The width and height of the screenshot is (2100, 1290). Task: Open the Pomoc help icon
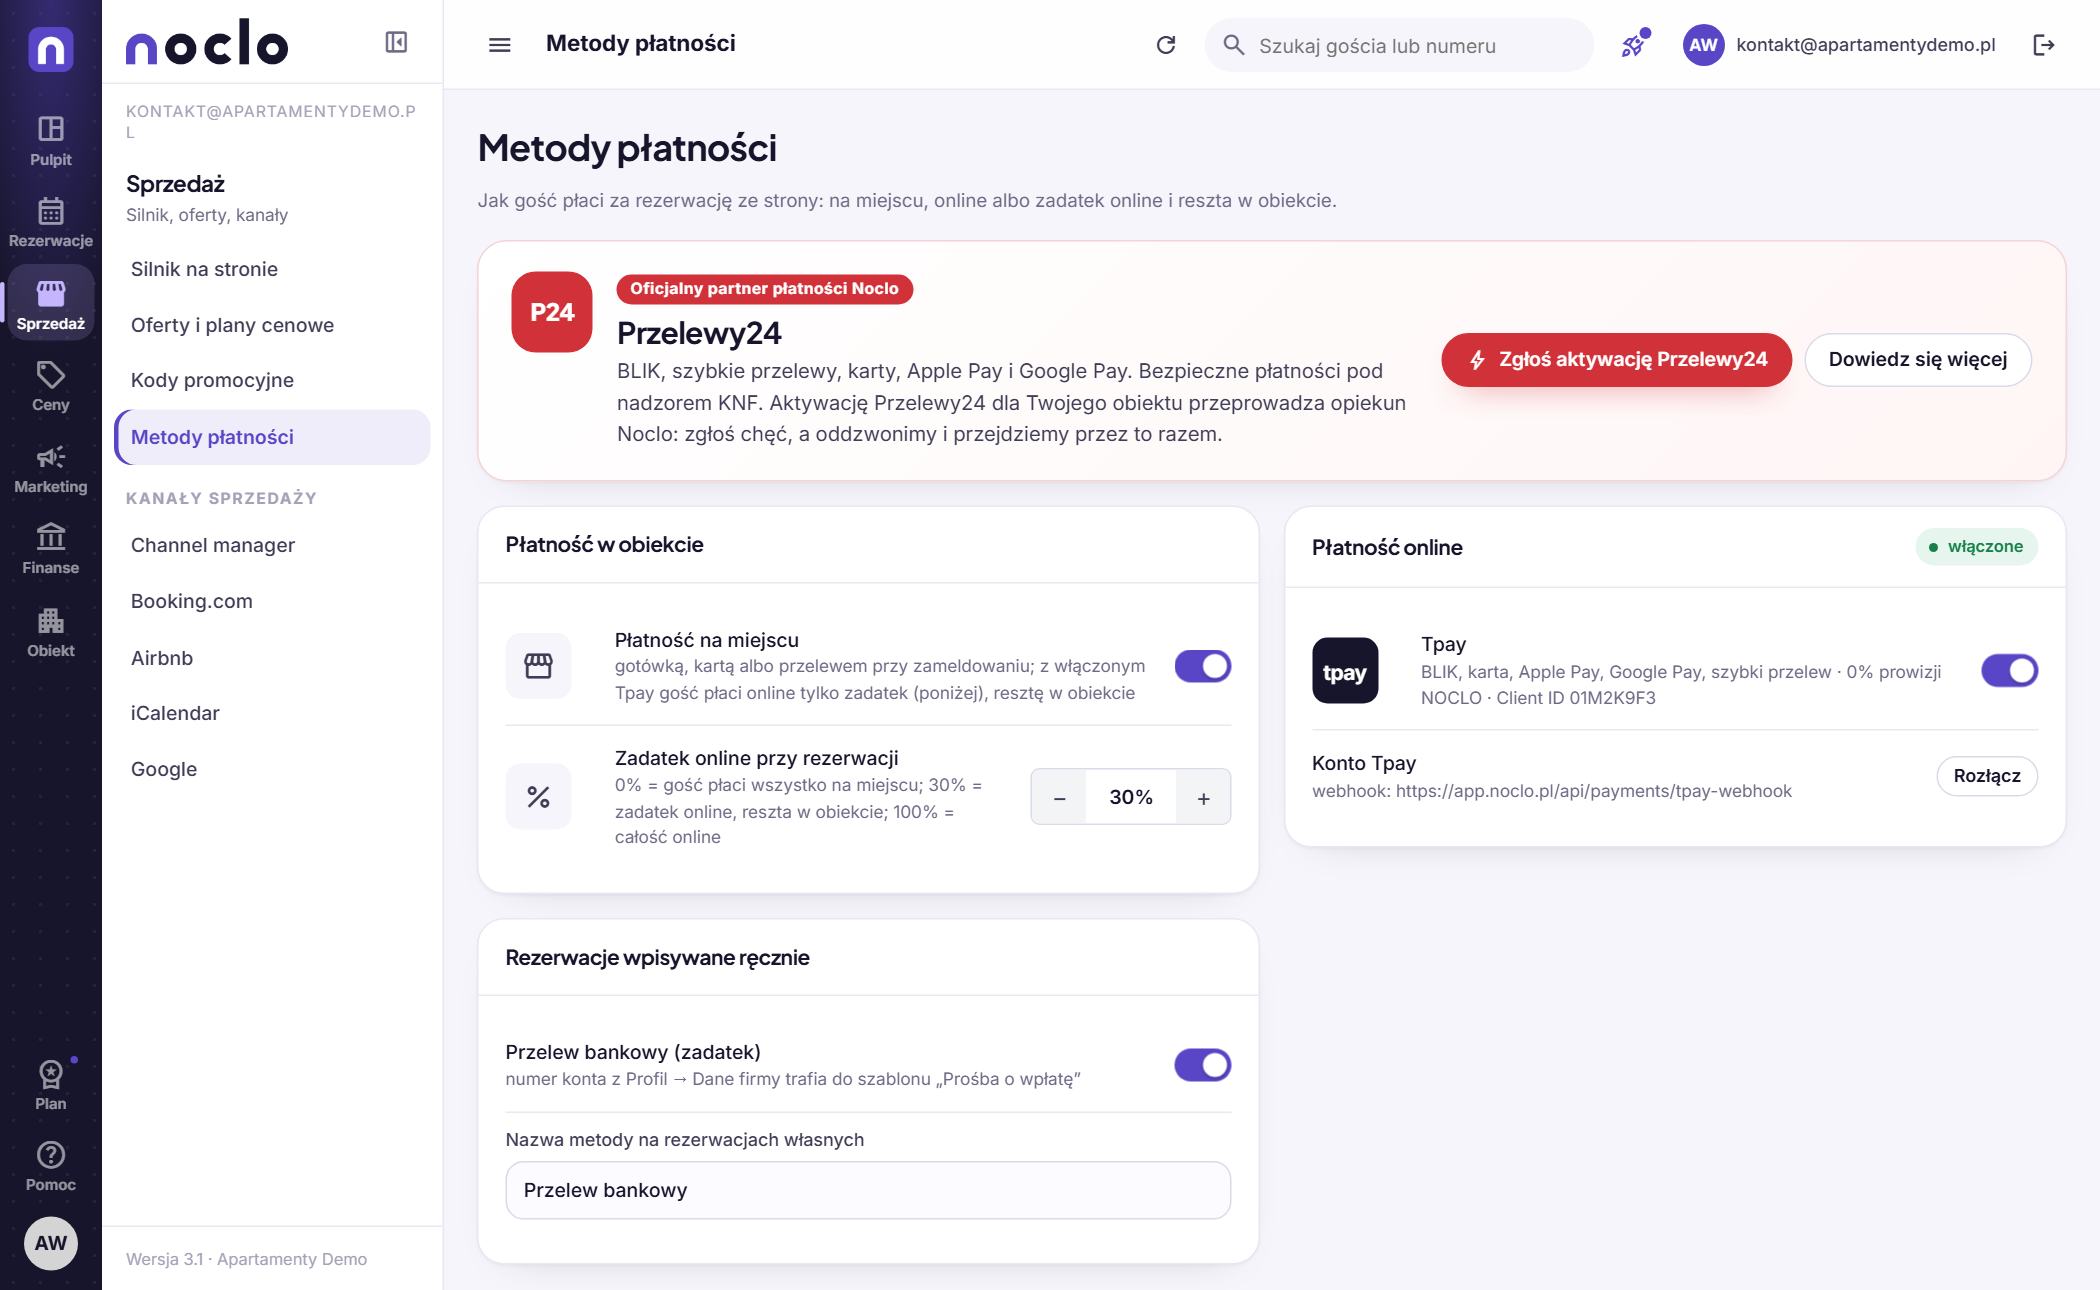coord(50,1155)
